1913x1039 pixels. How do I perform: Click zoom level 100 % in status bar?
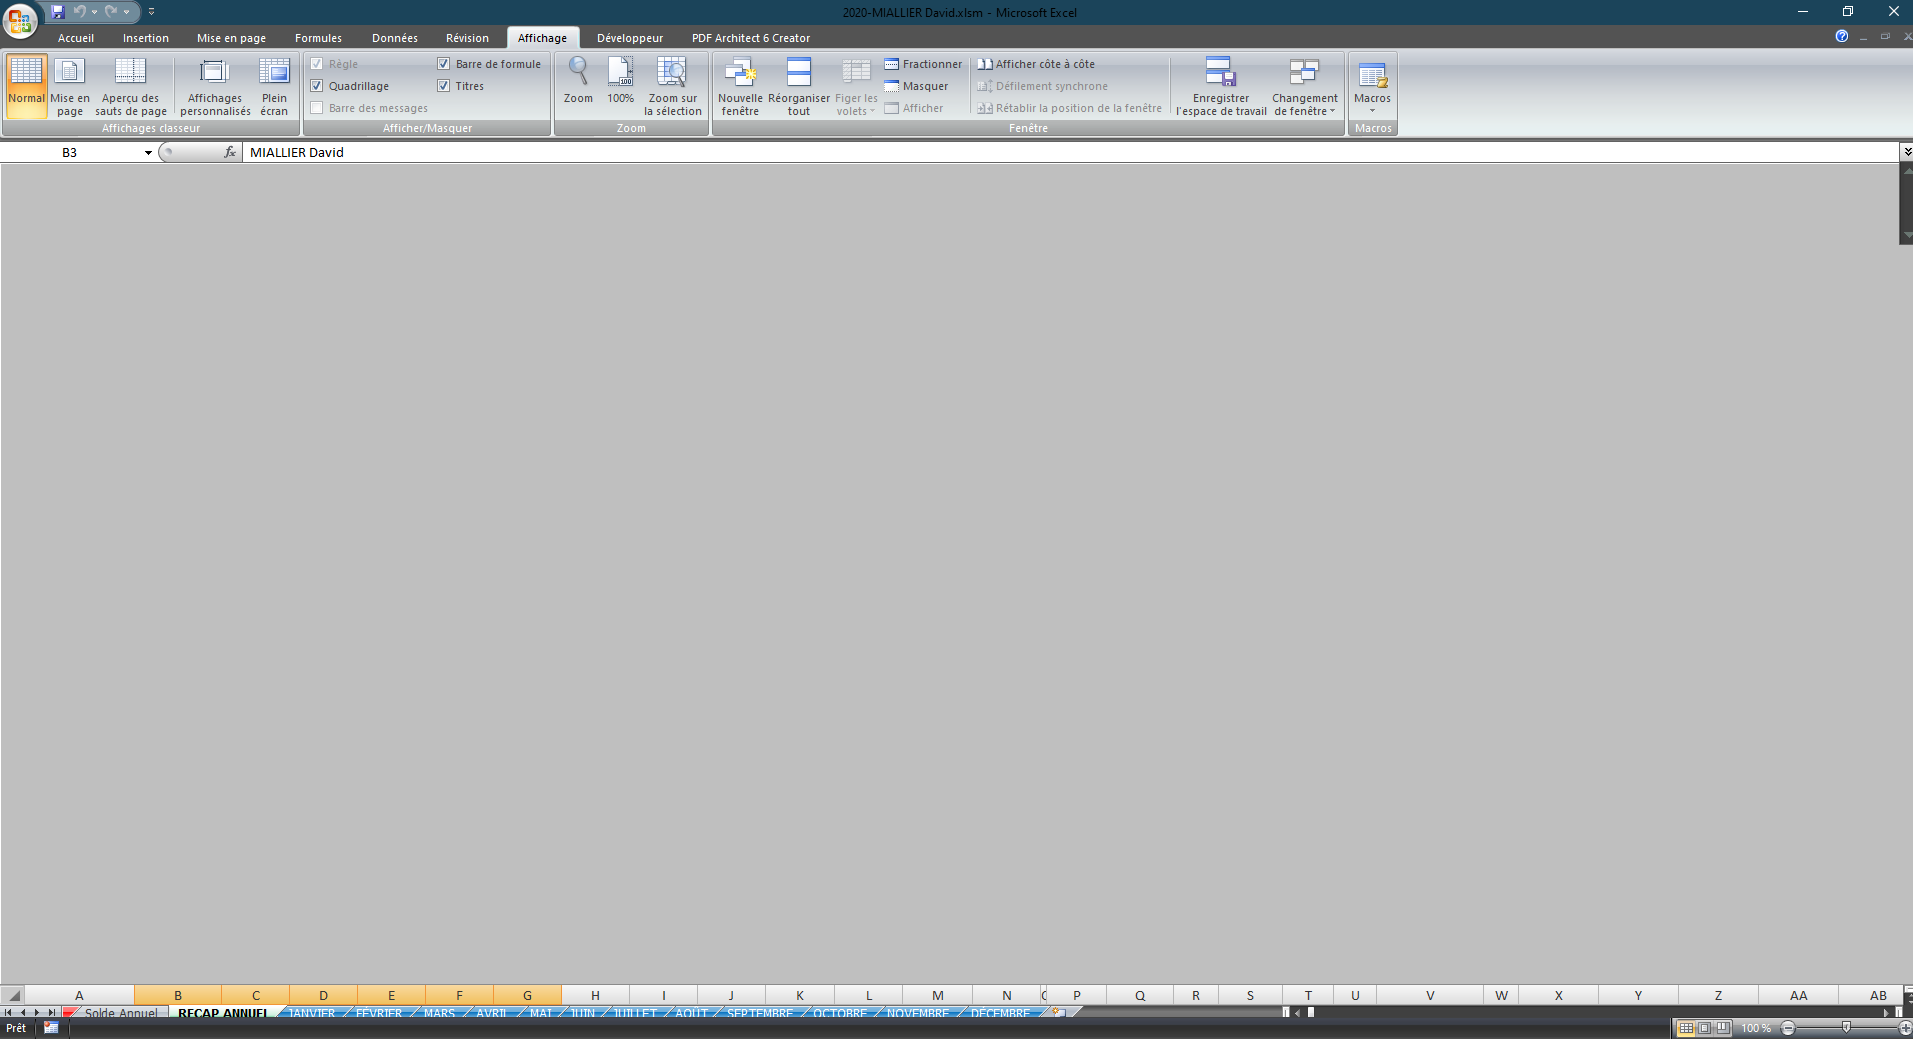pyautogui.click(x=1756, y=1028)
